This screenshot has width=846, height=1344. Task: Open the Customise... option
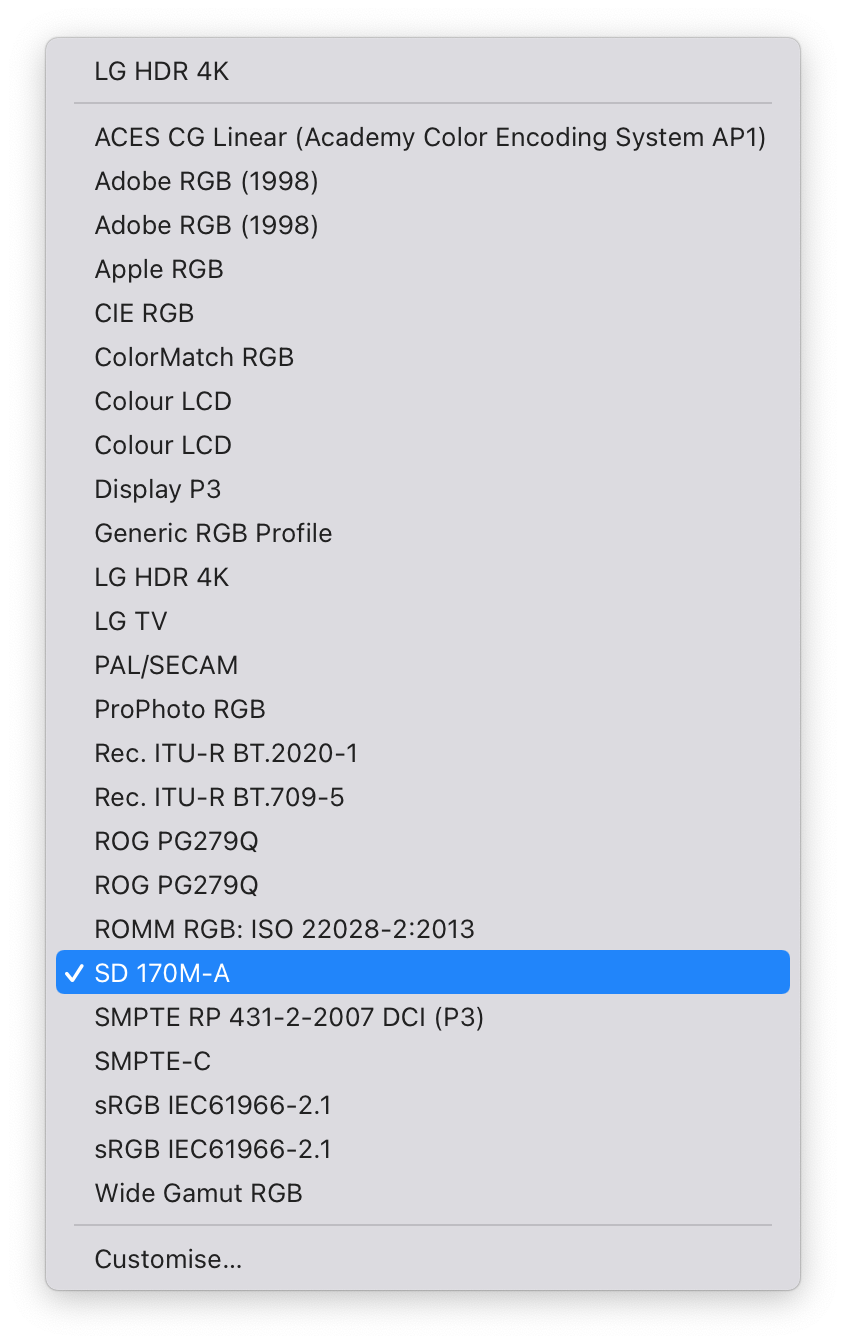click(x=168, y=1259)
